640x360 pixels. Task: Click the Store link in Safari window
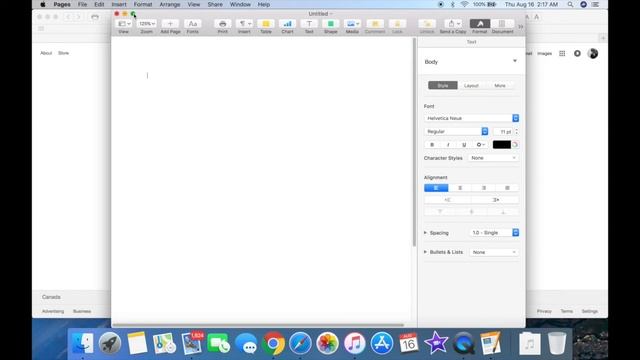pos(63,53)
